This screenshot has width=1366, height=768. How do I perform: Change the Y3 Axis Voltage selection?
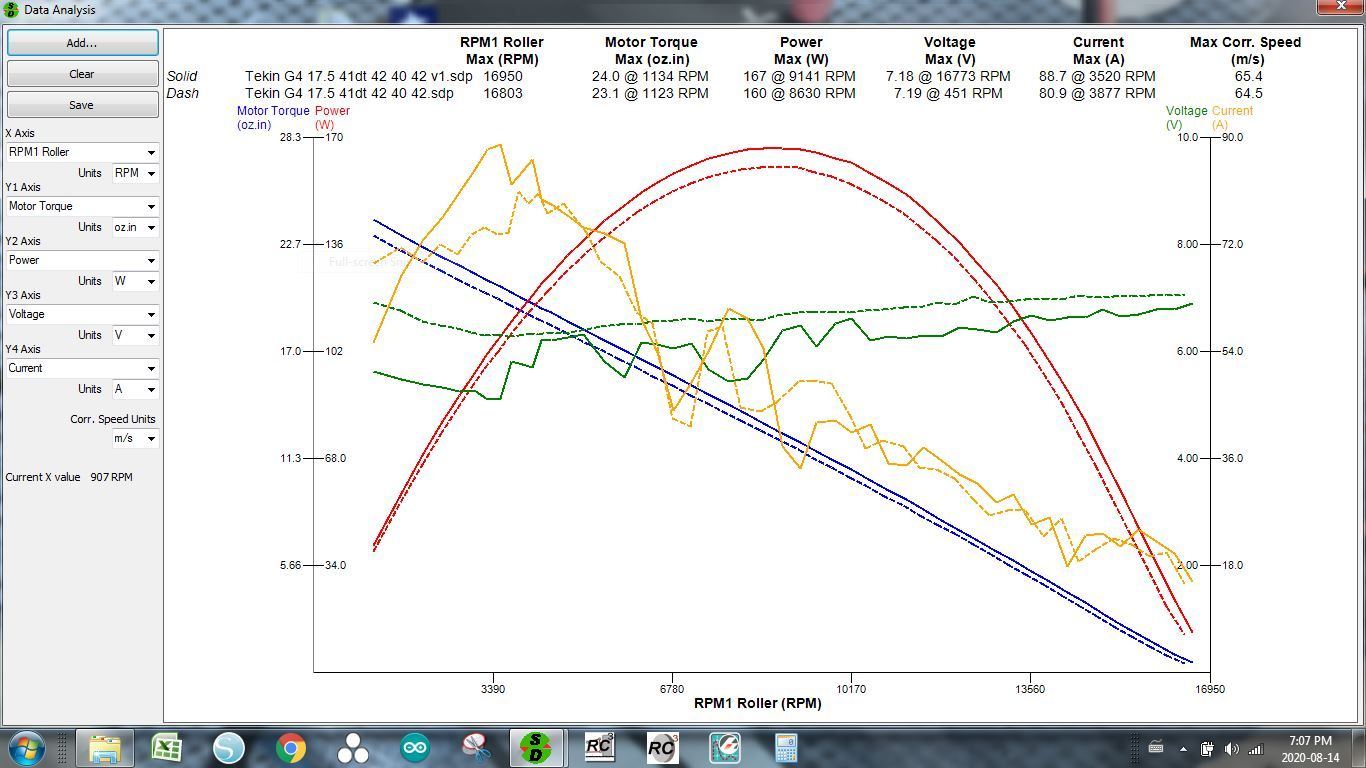click(82, 314)
